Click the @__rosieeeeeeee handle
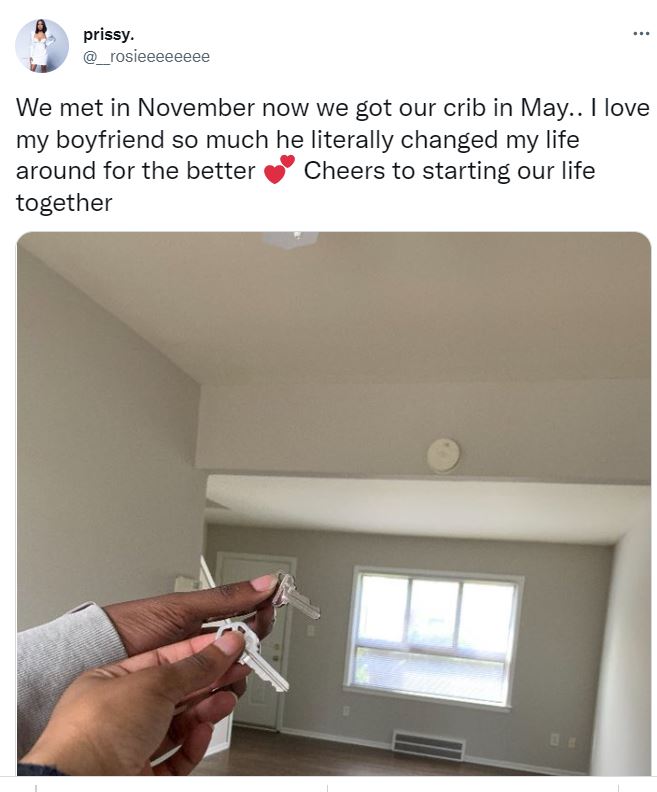Viewport: 657px width, 792px height. coord(146,57)
